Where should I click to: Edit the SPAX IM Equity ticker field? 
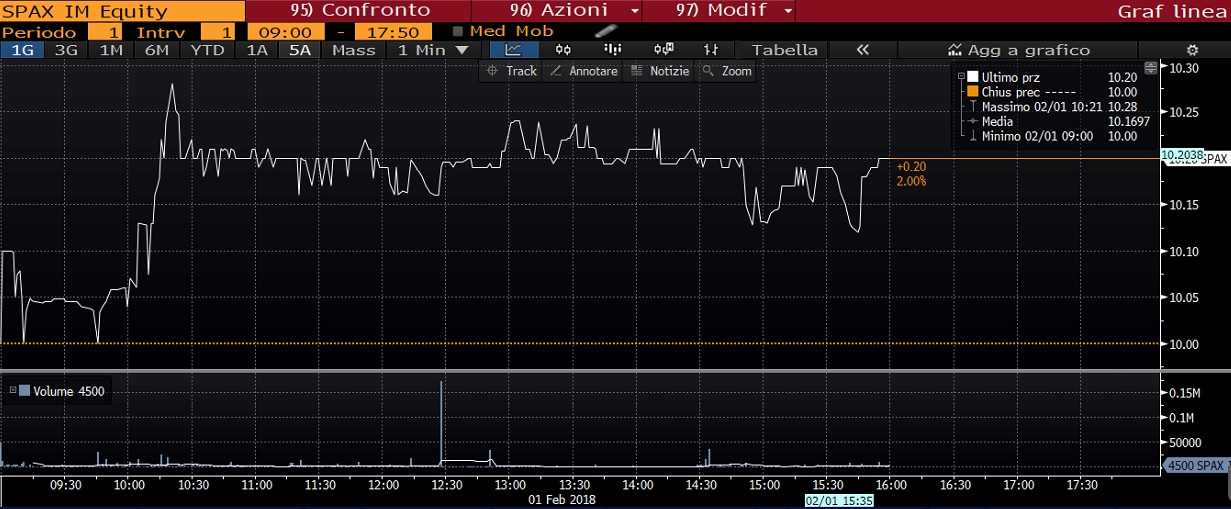pos(122,10)
